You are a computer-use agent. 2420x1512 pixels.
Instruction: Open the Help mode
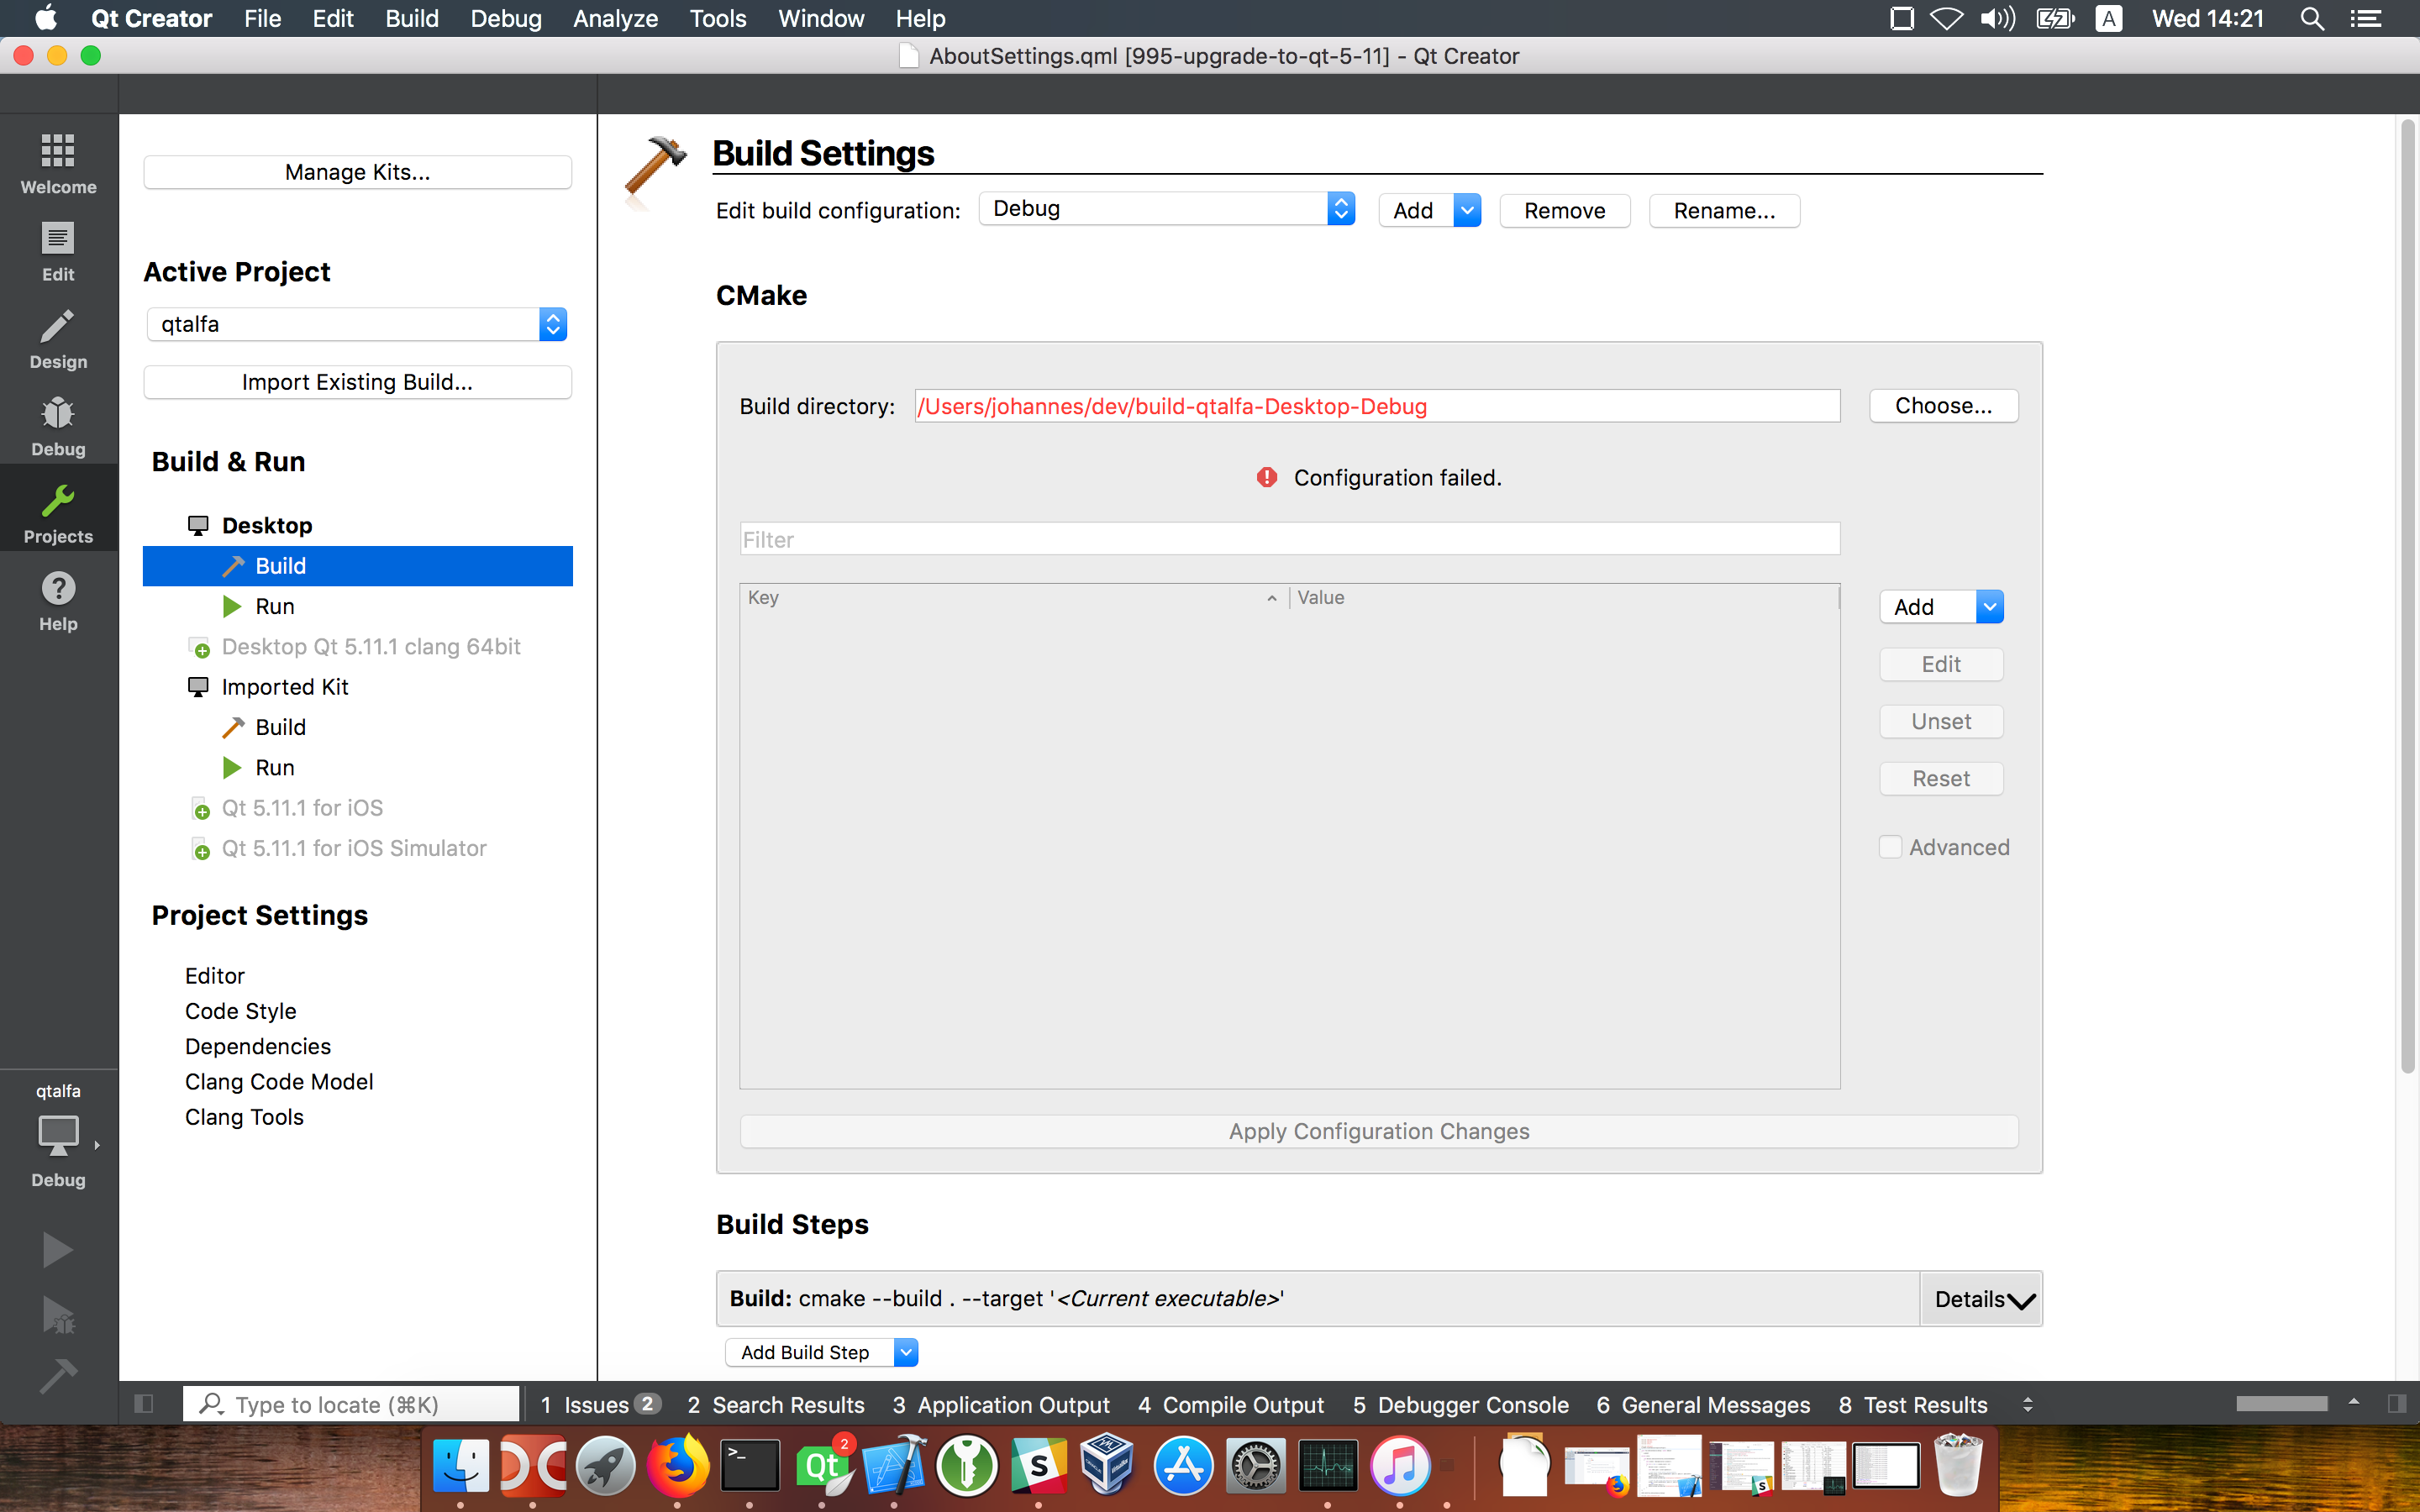(x=58, y=601)
